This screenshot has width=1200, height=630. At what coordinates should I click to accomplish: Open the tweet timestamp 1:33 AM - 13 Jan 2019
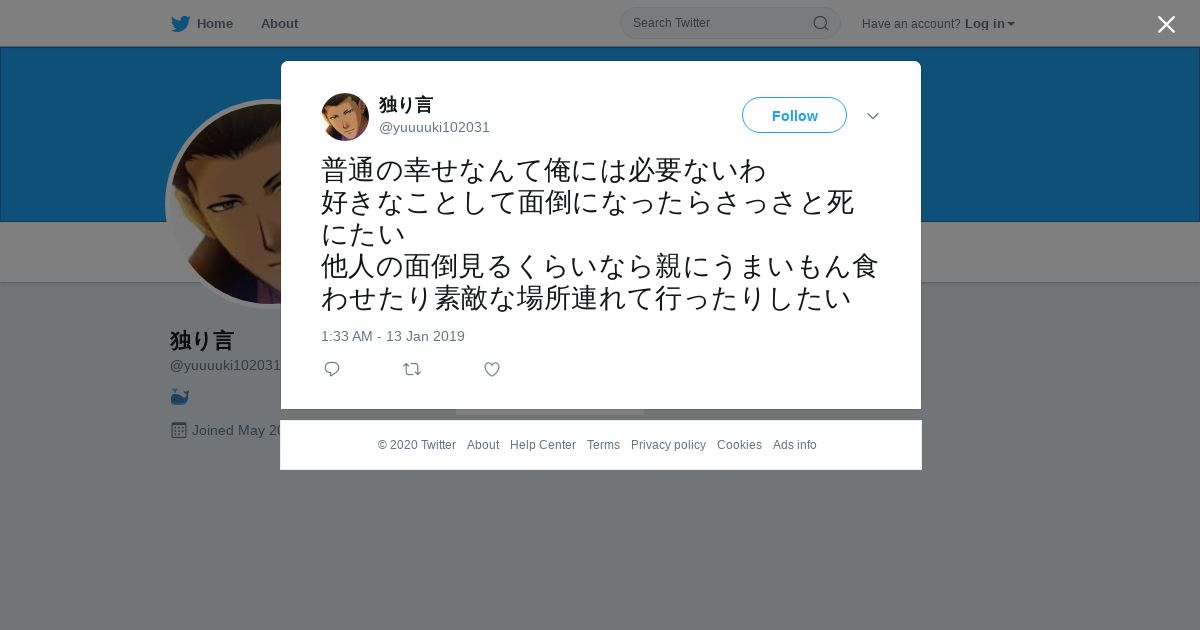pyautogui.click(x=393, y=336)
